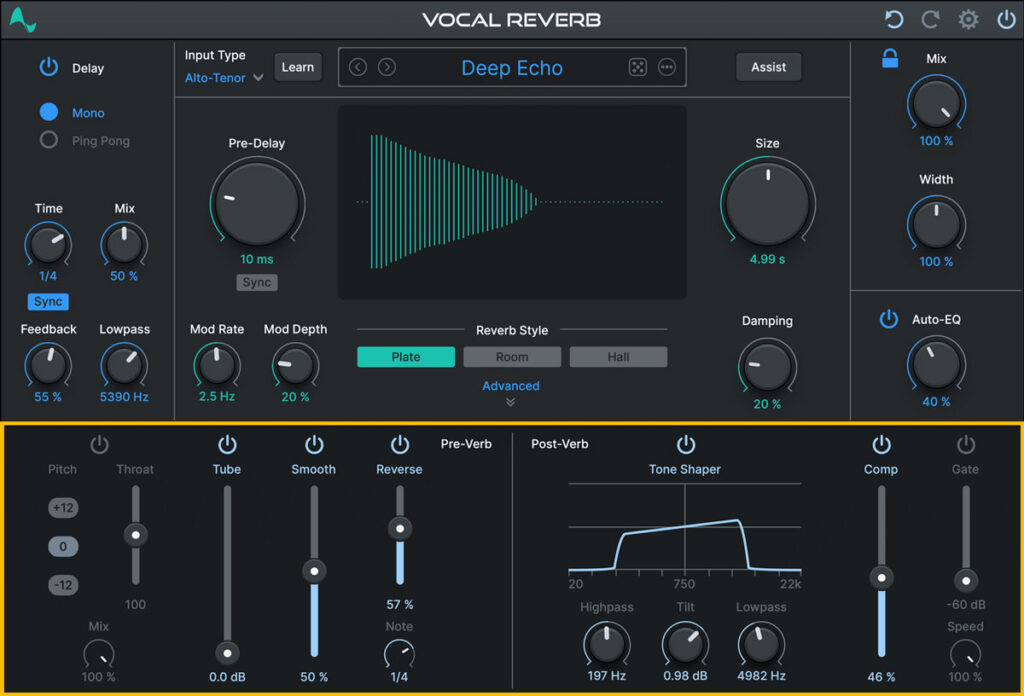Toggle the Tube power button

pyautogui.click(x=227, y=444)
